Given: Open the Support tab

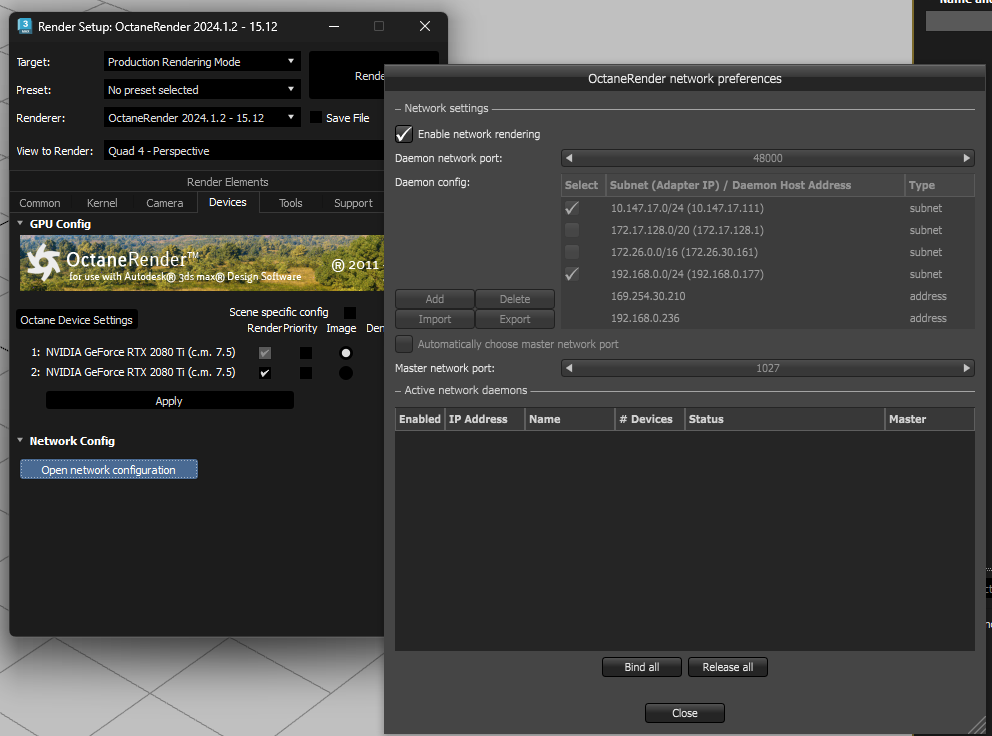Looking at the screenshot, I should 353,203.
